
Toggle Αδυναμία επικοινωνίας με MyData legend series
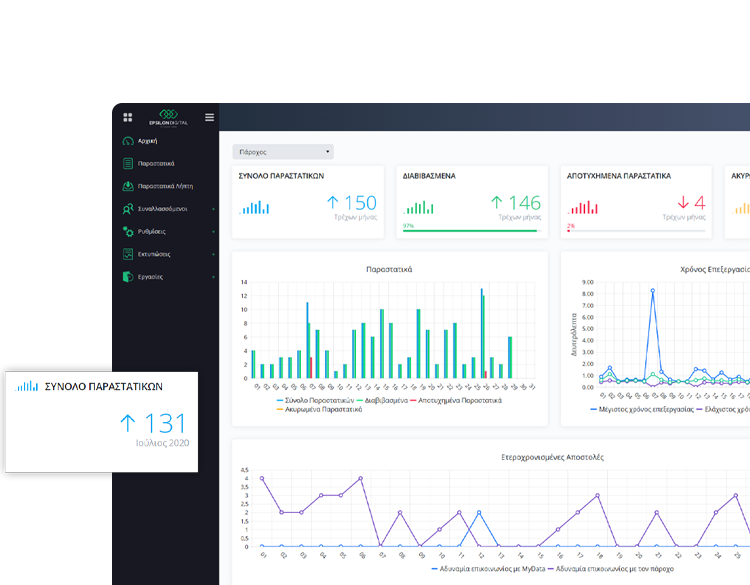488,569
